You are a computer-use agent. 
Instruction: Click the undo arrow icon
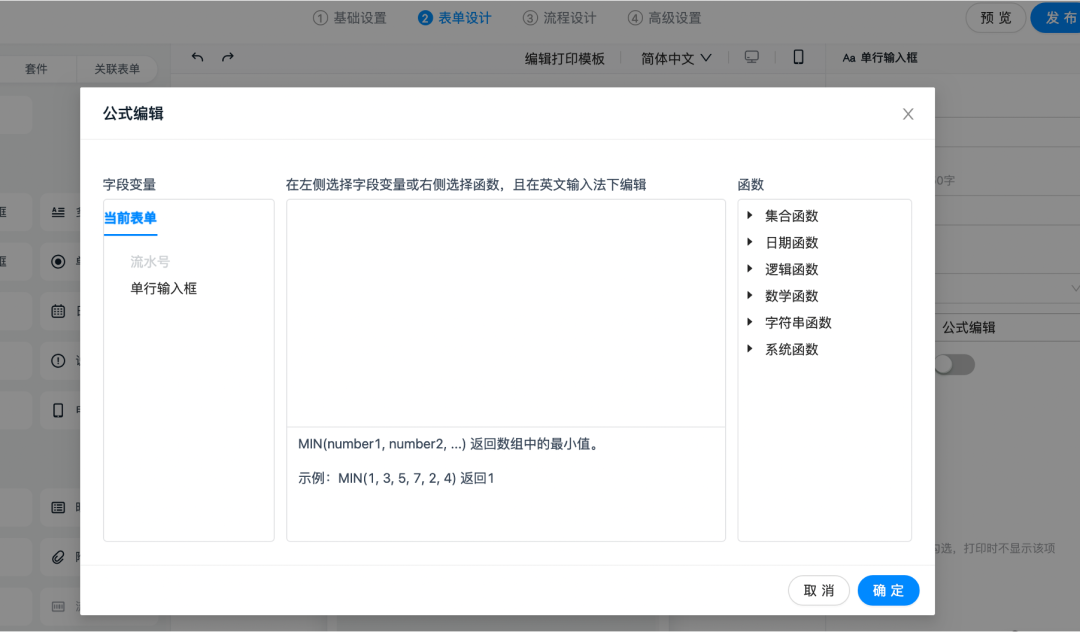(197, 58)
